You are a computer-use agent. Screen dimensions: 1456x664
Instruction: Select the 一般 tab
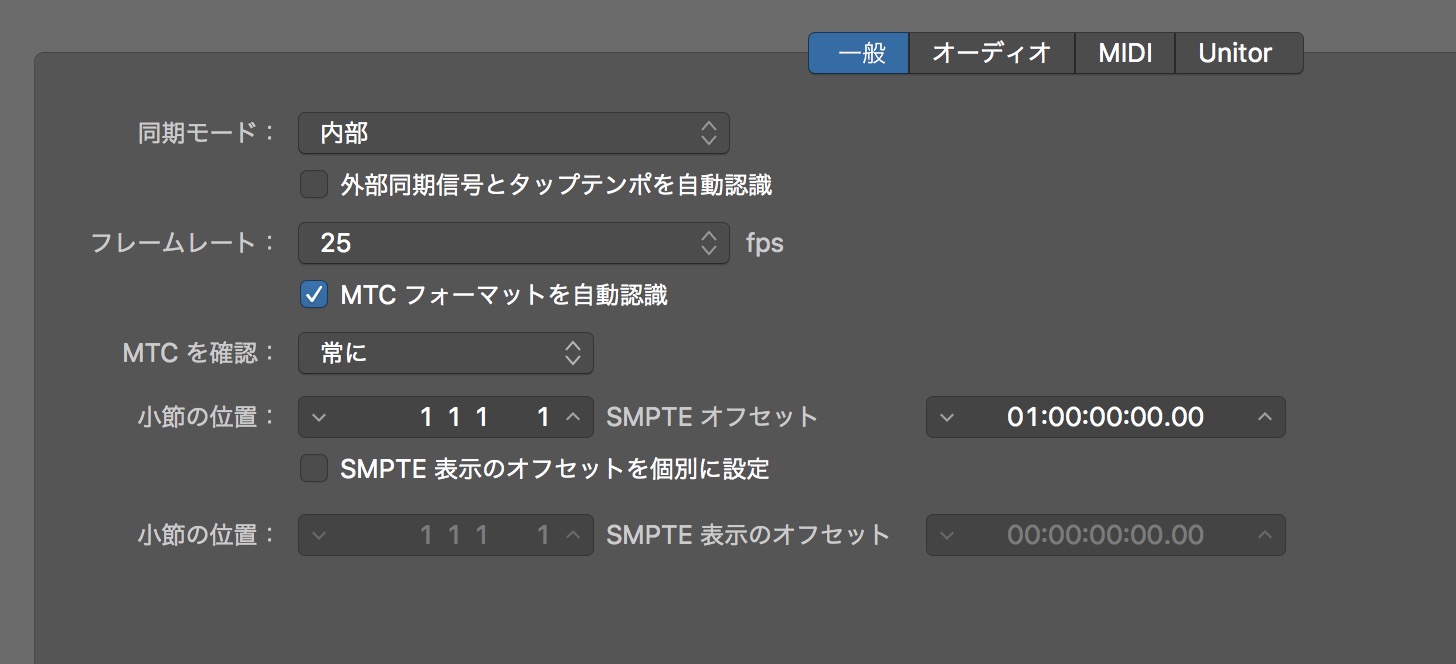[x=859, y=53]
